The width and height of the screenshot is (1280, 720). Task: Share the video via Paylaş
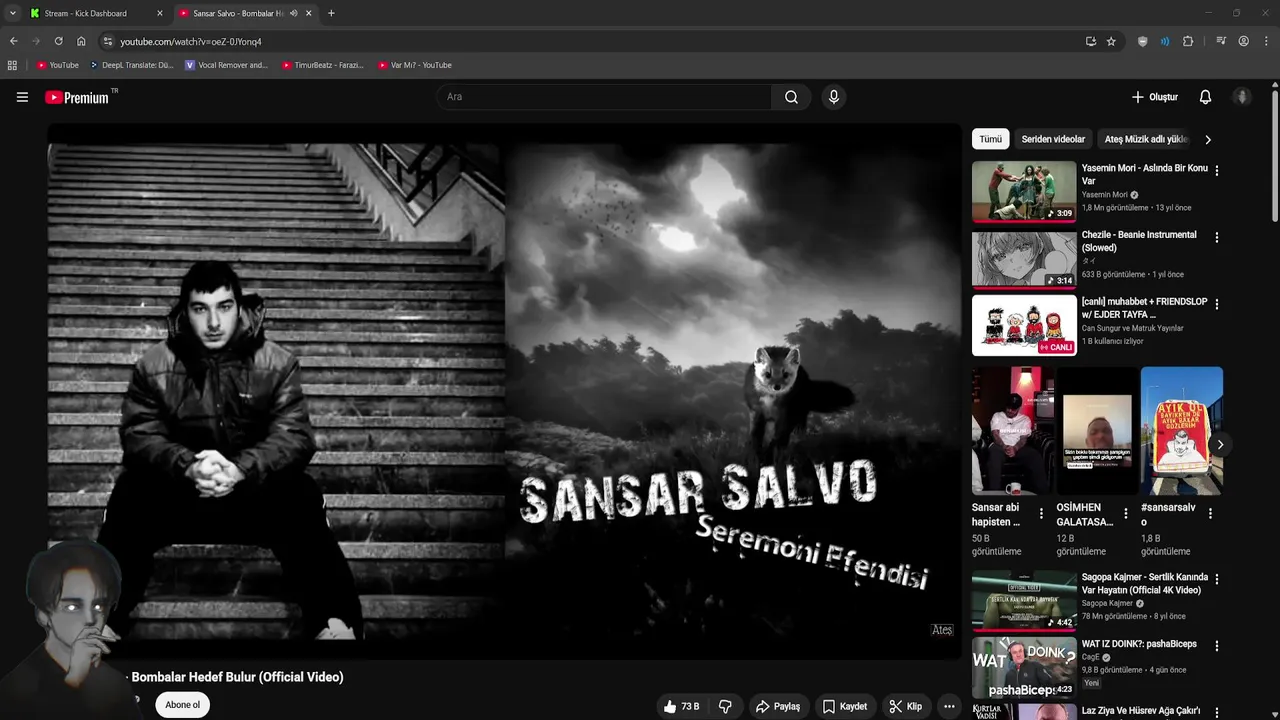click(x=778, y=706)
